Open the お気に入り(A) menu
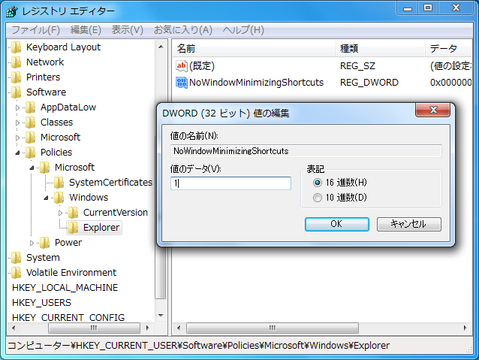This screenshot has width=479, height=360. (183, 30)
